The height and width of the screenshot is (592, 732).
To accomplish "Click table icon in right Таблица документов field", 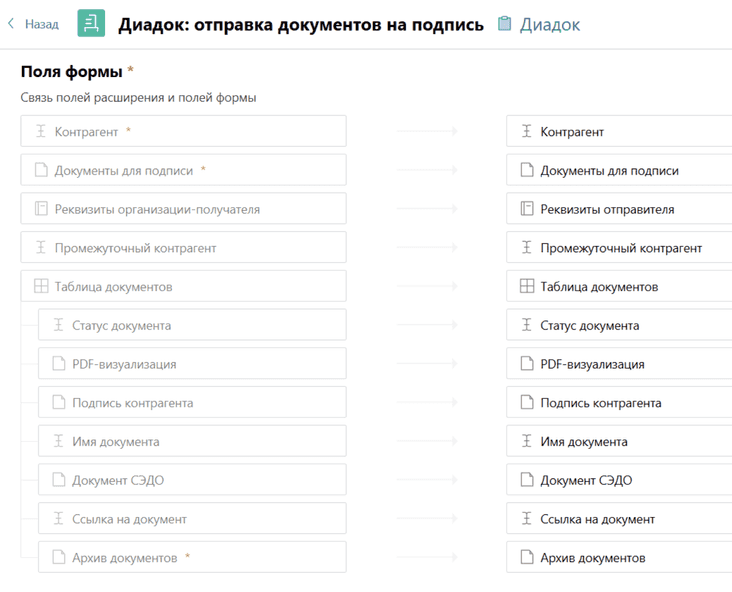I will pyautogui.click(x=527, y=287).
